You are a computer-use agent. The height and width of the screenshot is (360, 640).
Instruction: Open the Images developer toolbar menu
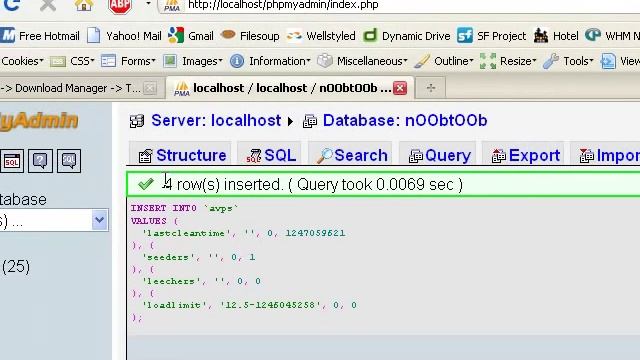click(202, 61)
